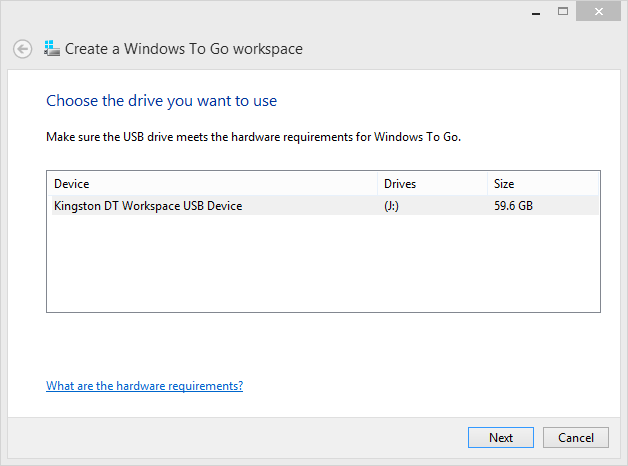Close the Windows To Go wizard
This screenshot has height=466, width=628.
(600, 10)
